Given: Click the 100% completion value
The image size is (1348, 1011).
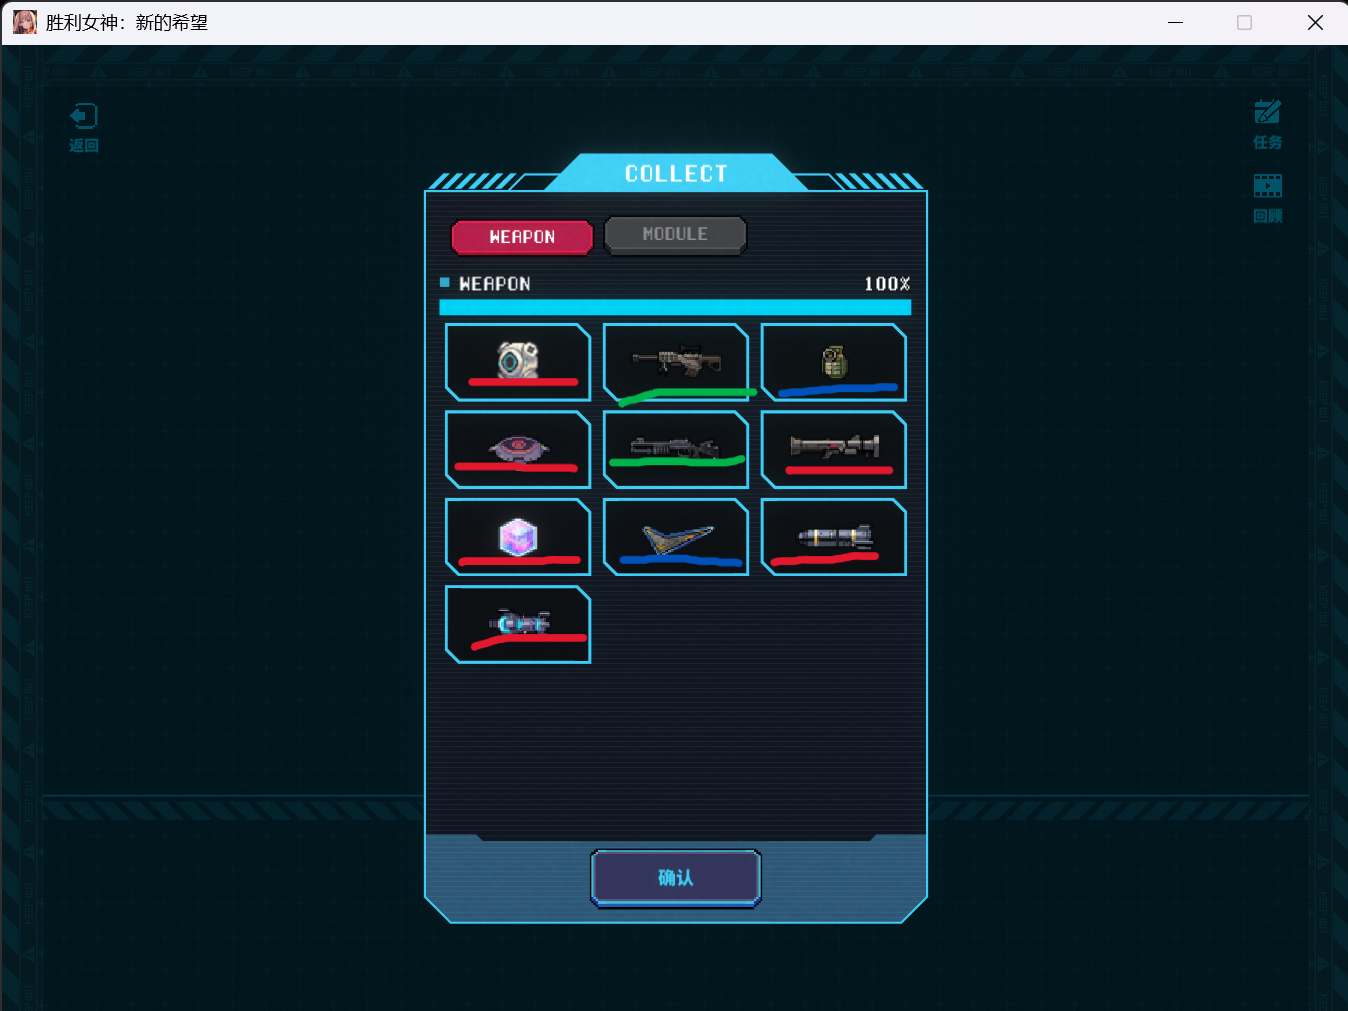Looking at the screenshot, I should (x=887, y=284).
